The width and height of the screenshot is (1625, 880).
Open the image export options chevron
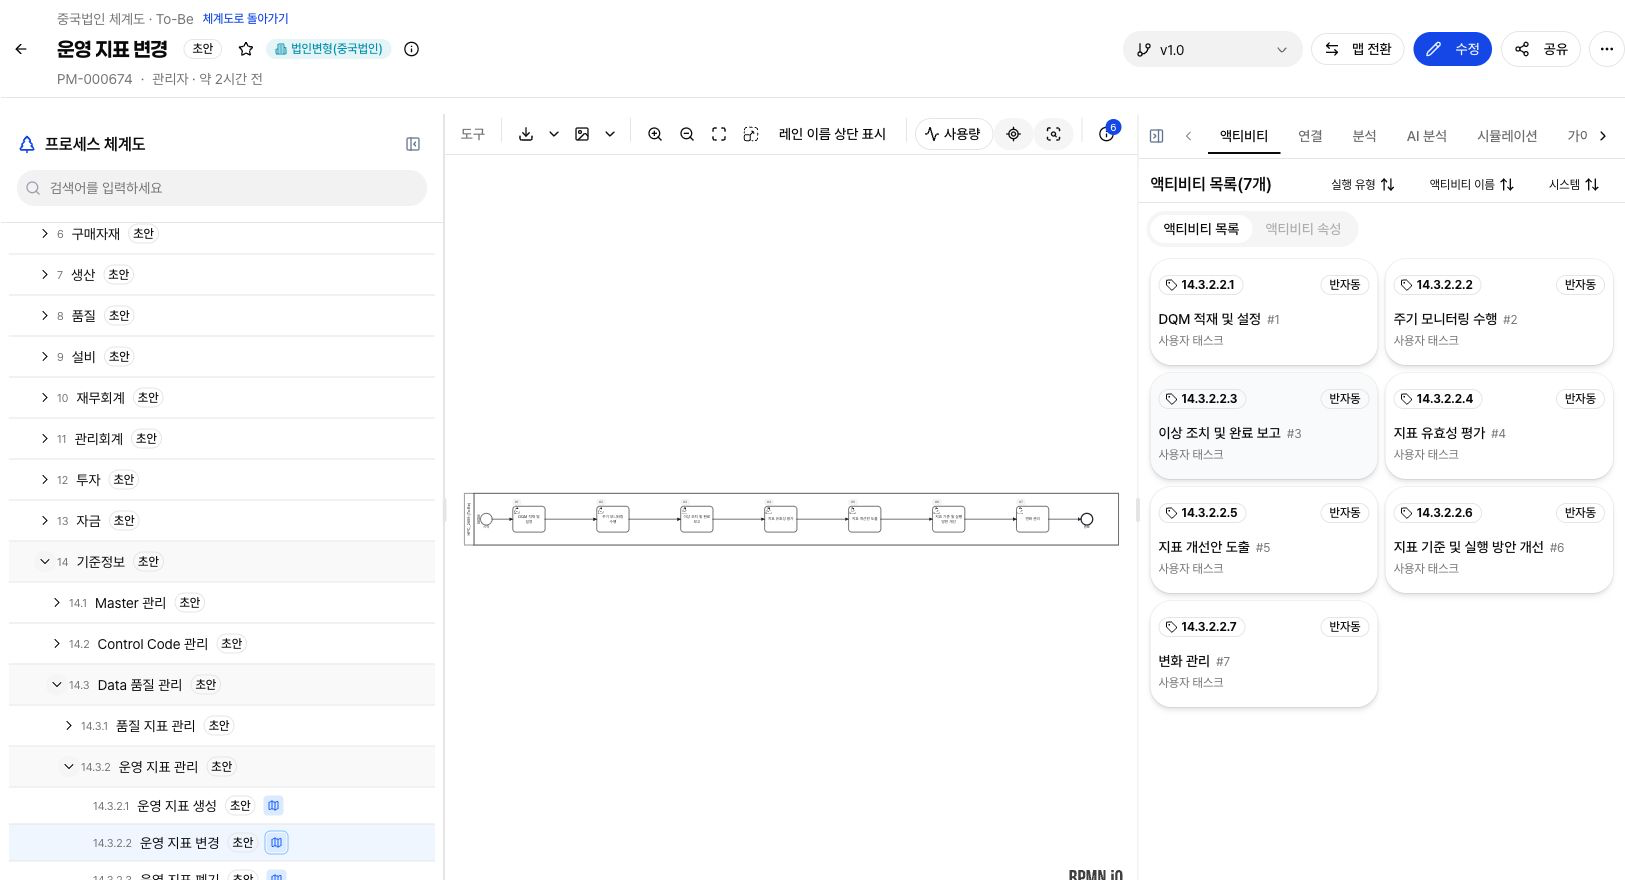click(x=610, y=134)
